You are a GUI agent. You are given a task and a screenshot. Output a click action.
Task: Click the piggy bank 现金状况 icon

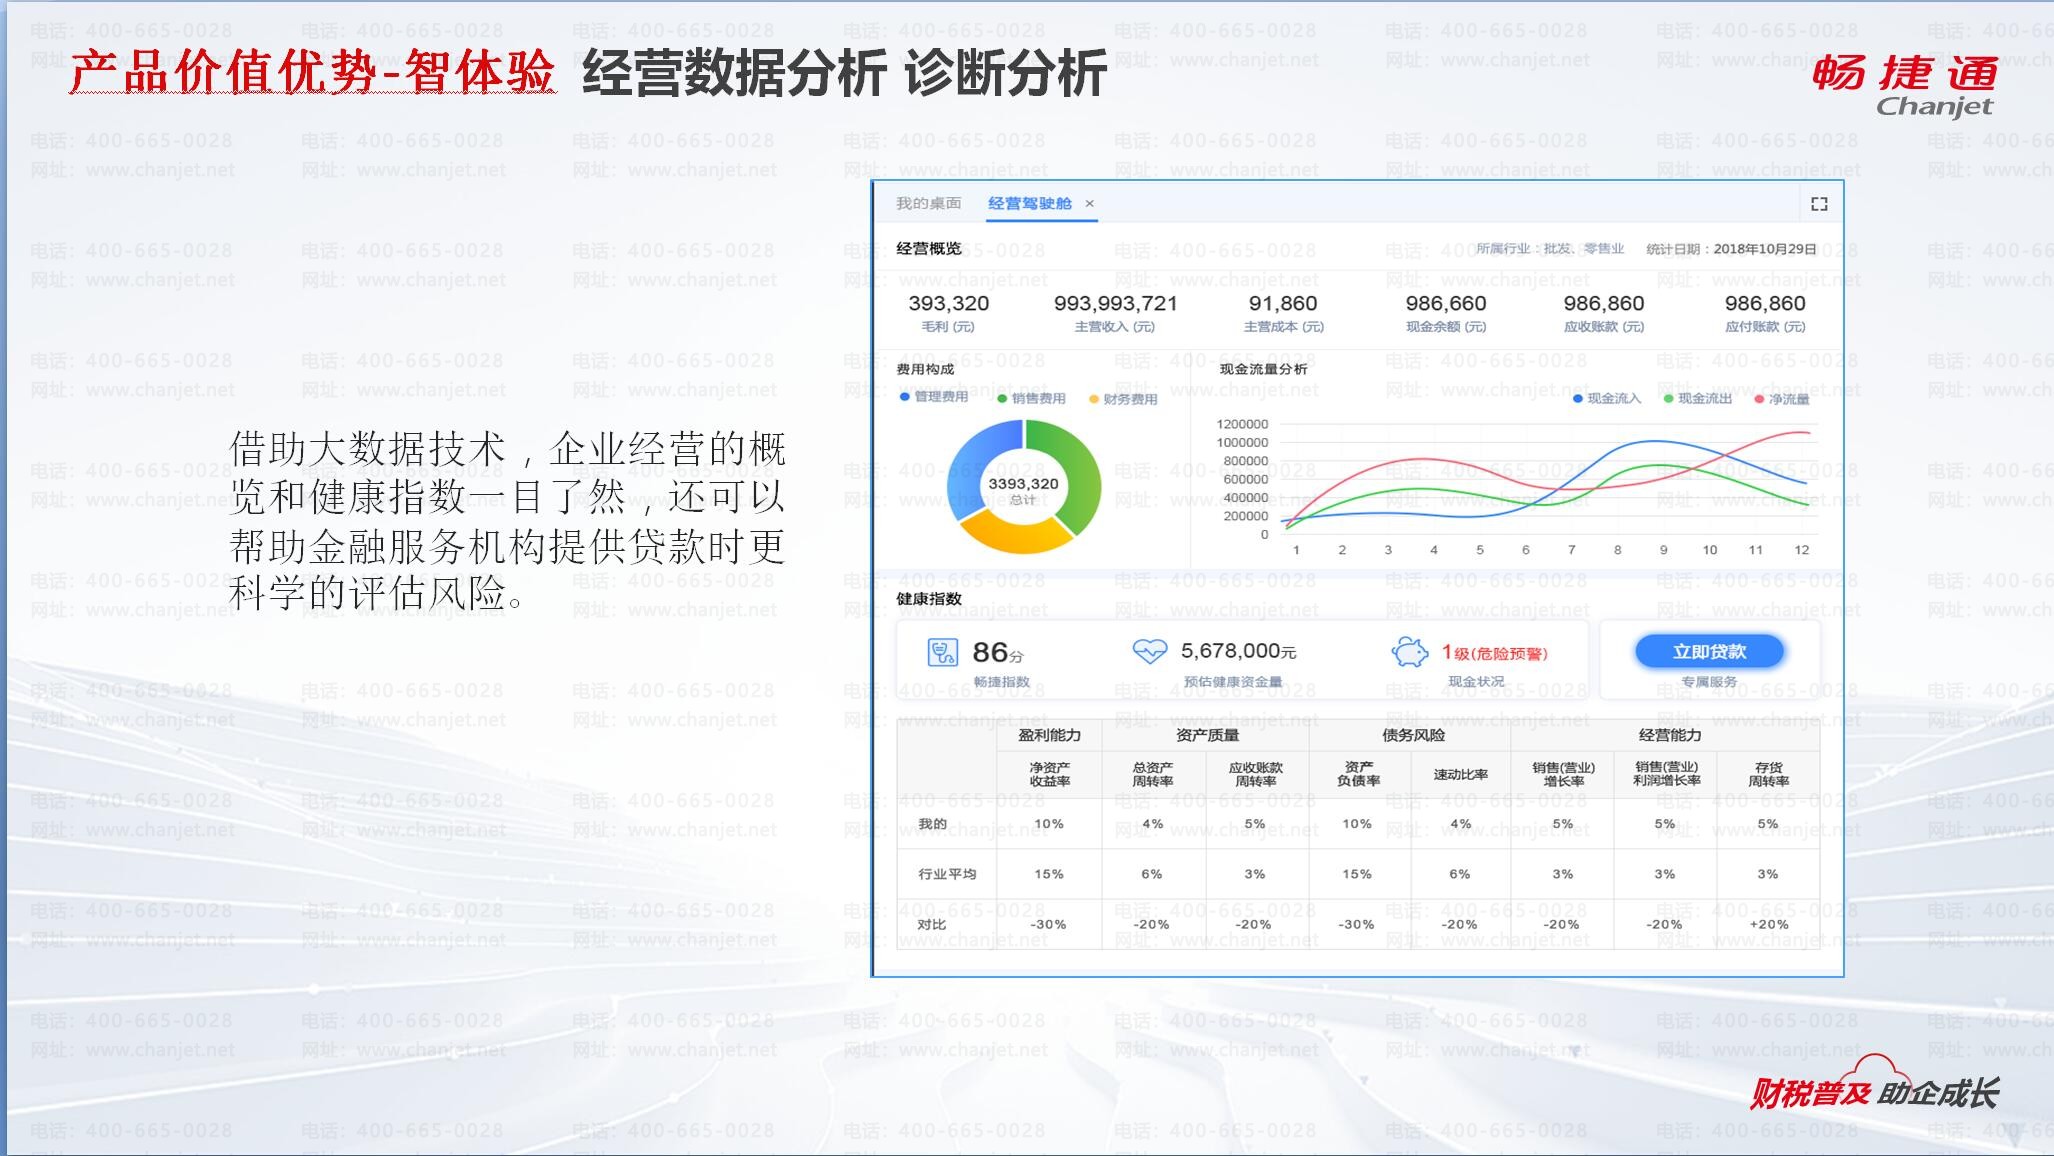(1410, 653)
